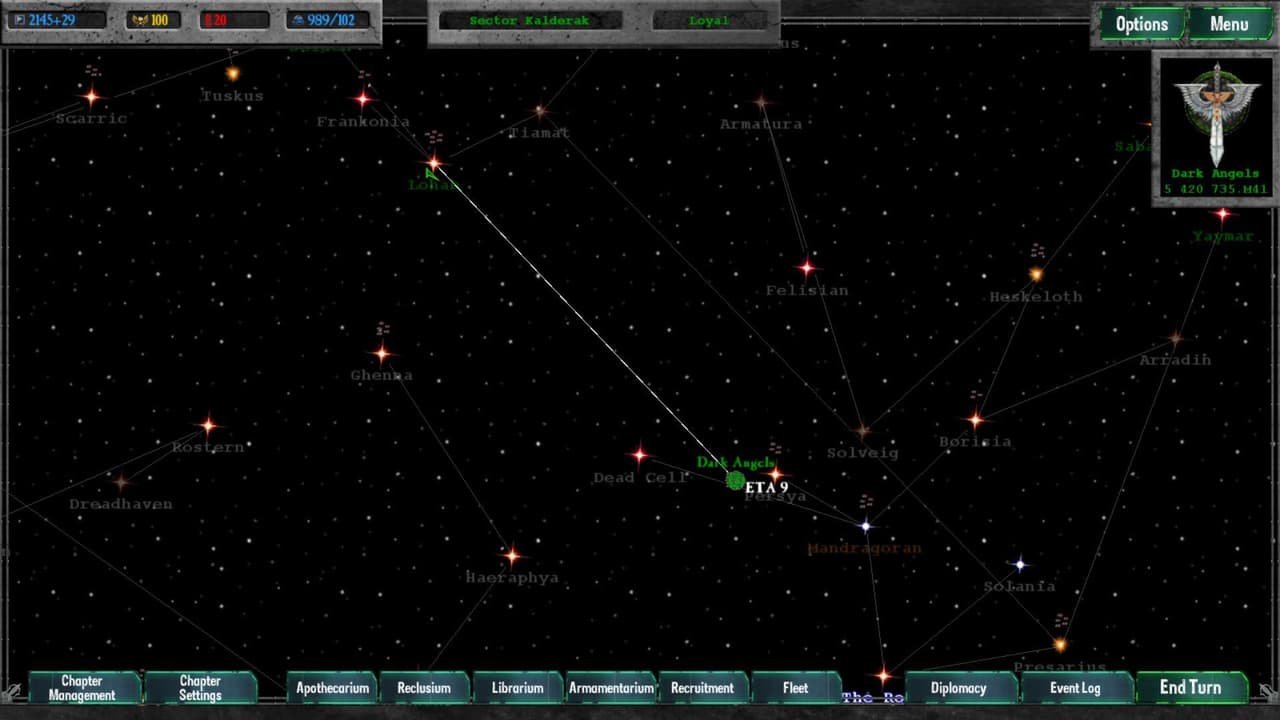Select the Heskeloth star system

1036,274
